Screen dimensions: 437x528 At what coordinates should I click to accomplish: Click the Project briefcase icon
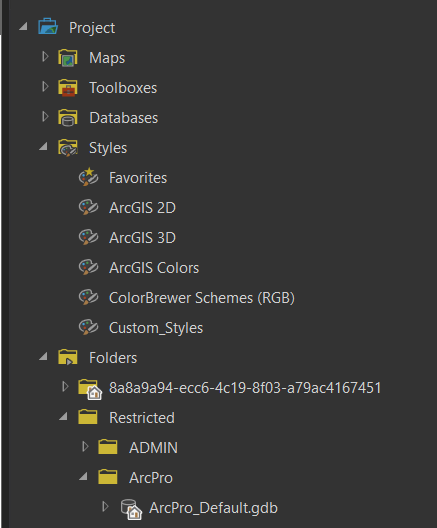(48, 27)
